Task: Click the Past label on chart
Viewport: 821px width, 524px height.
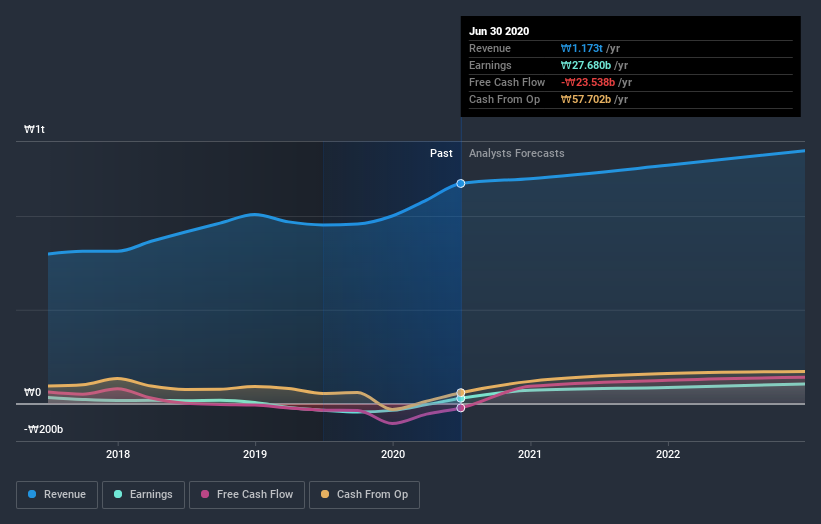Action: pyautogui.click(x=441, y=153)
